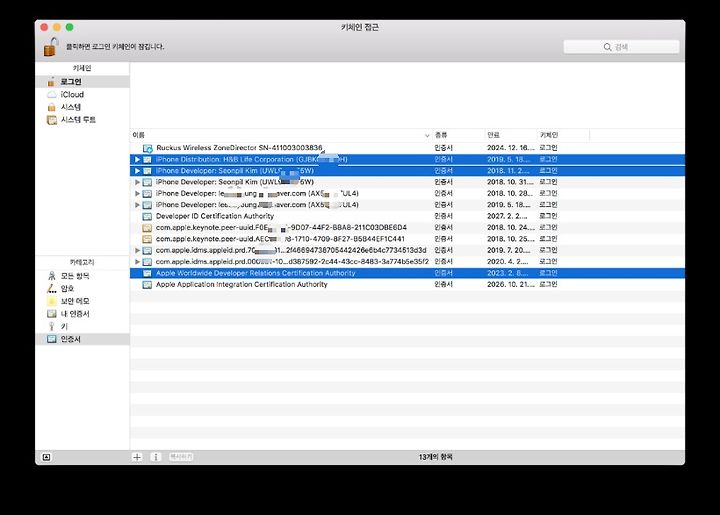Click the 인증서 icon in categories

coord(51,339)
